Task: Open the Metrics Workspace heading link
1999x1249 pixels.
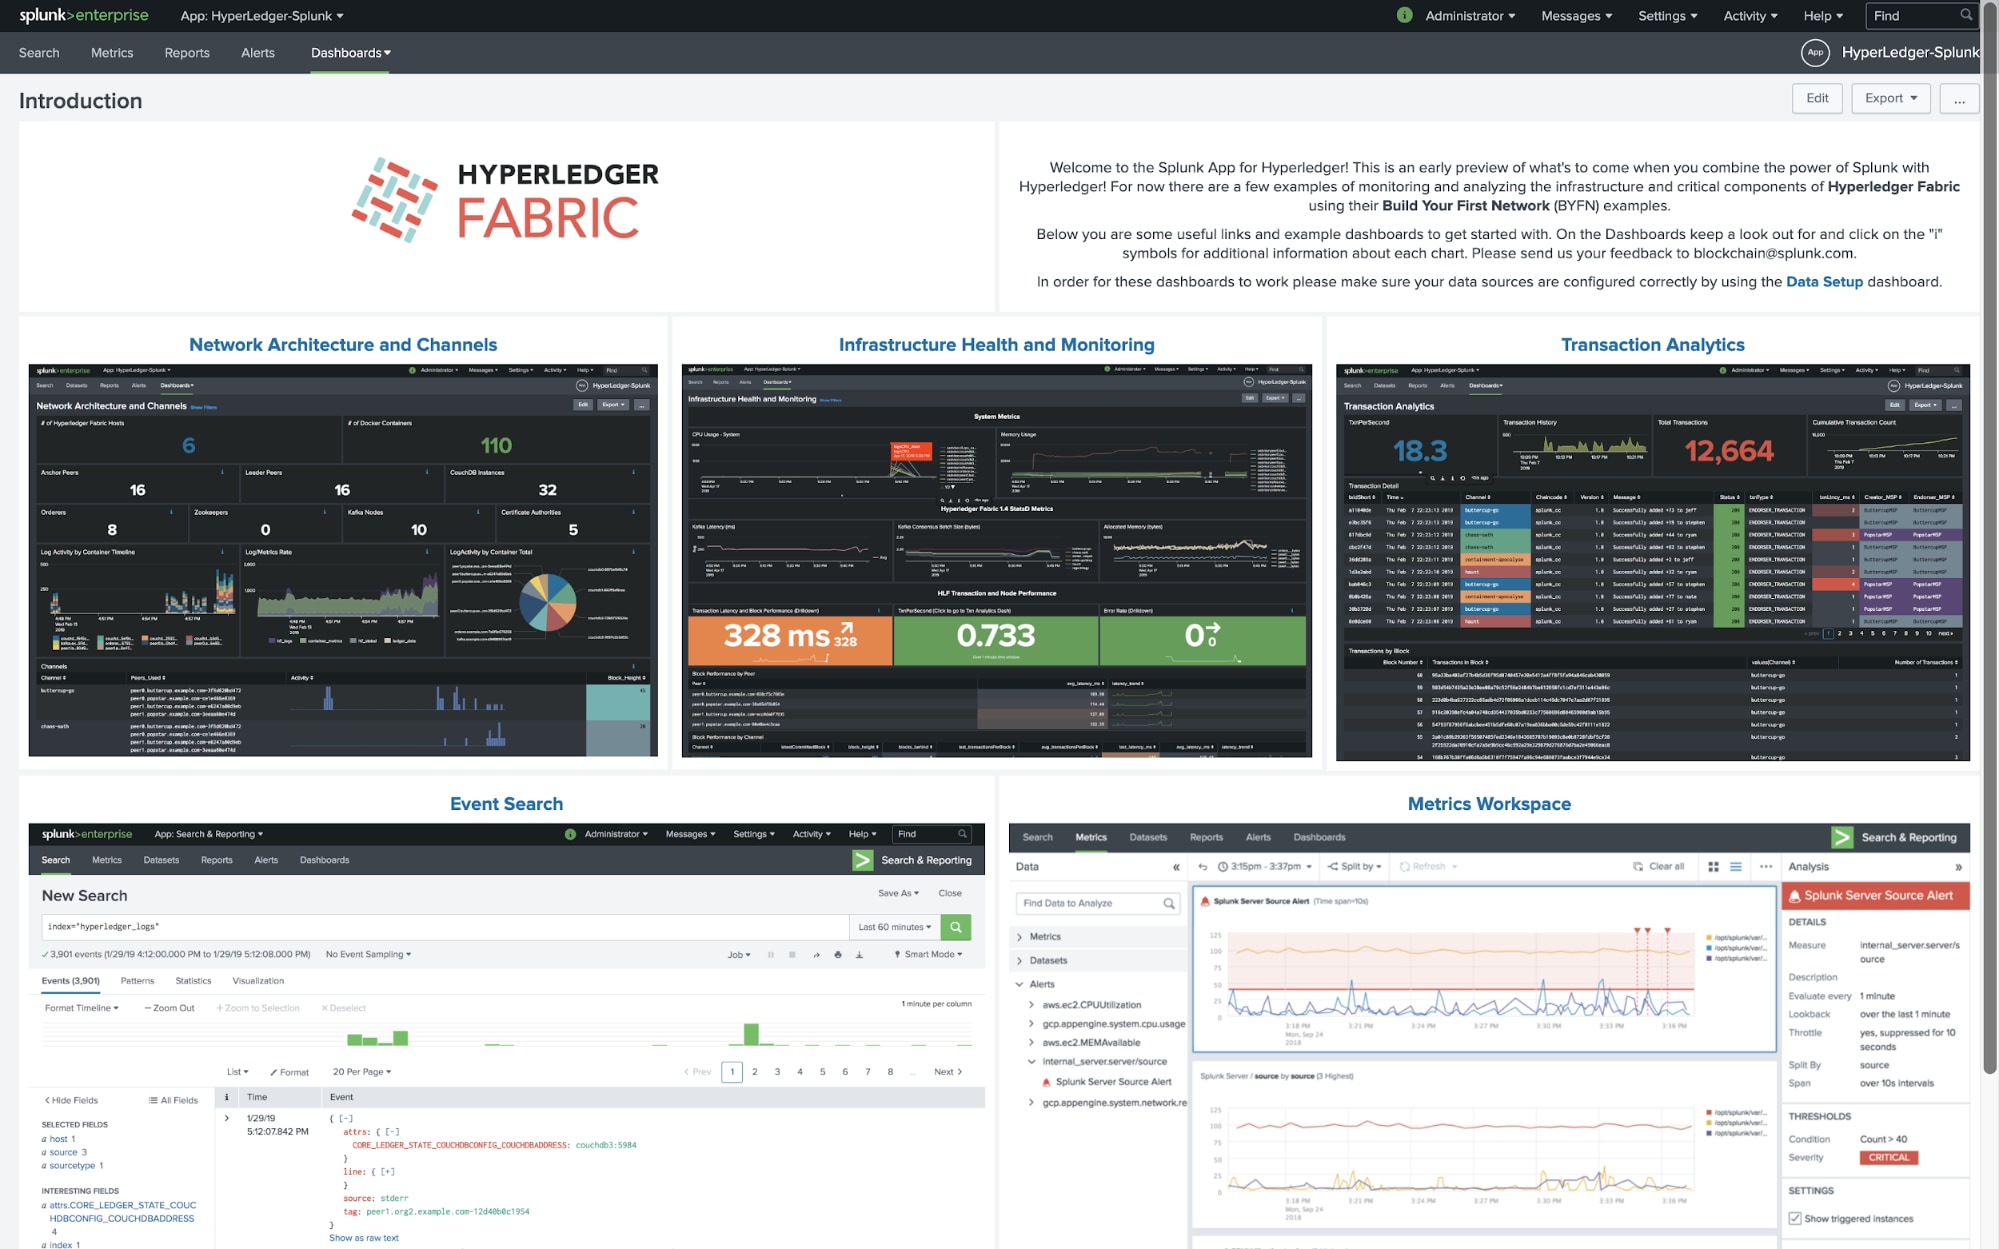Action: pos(1489,804)
